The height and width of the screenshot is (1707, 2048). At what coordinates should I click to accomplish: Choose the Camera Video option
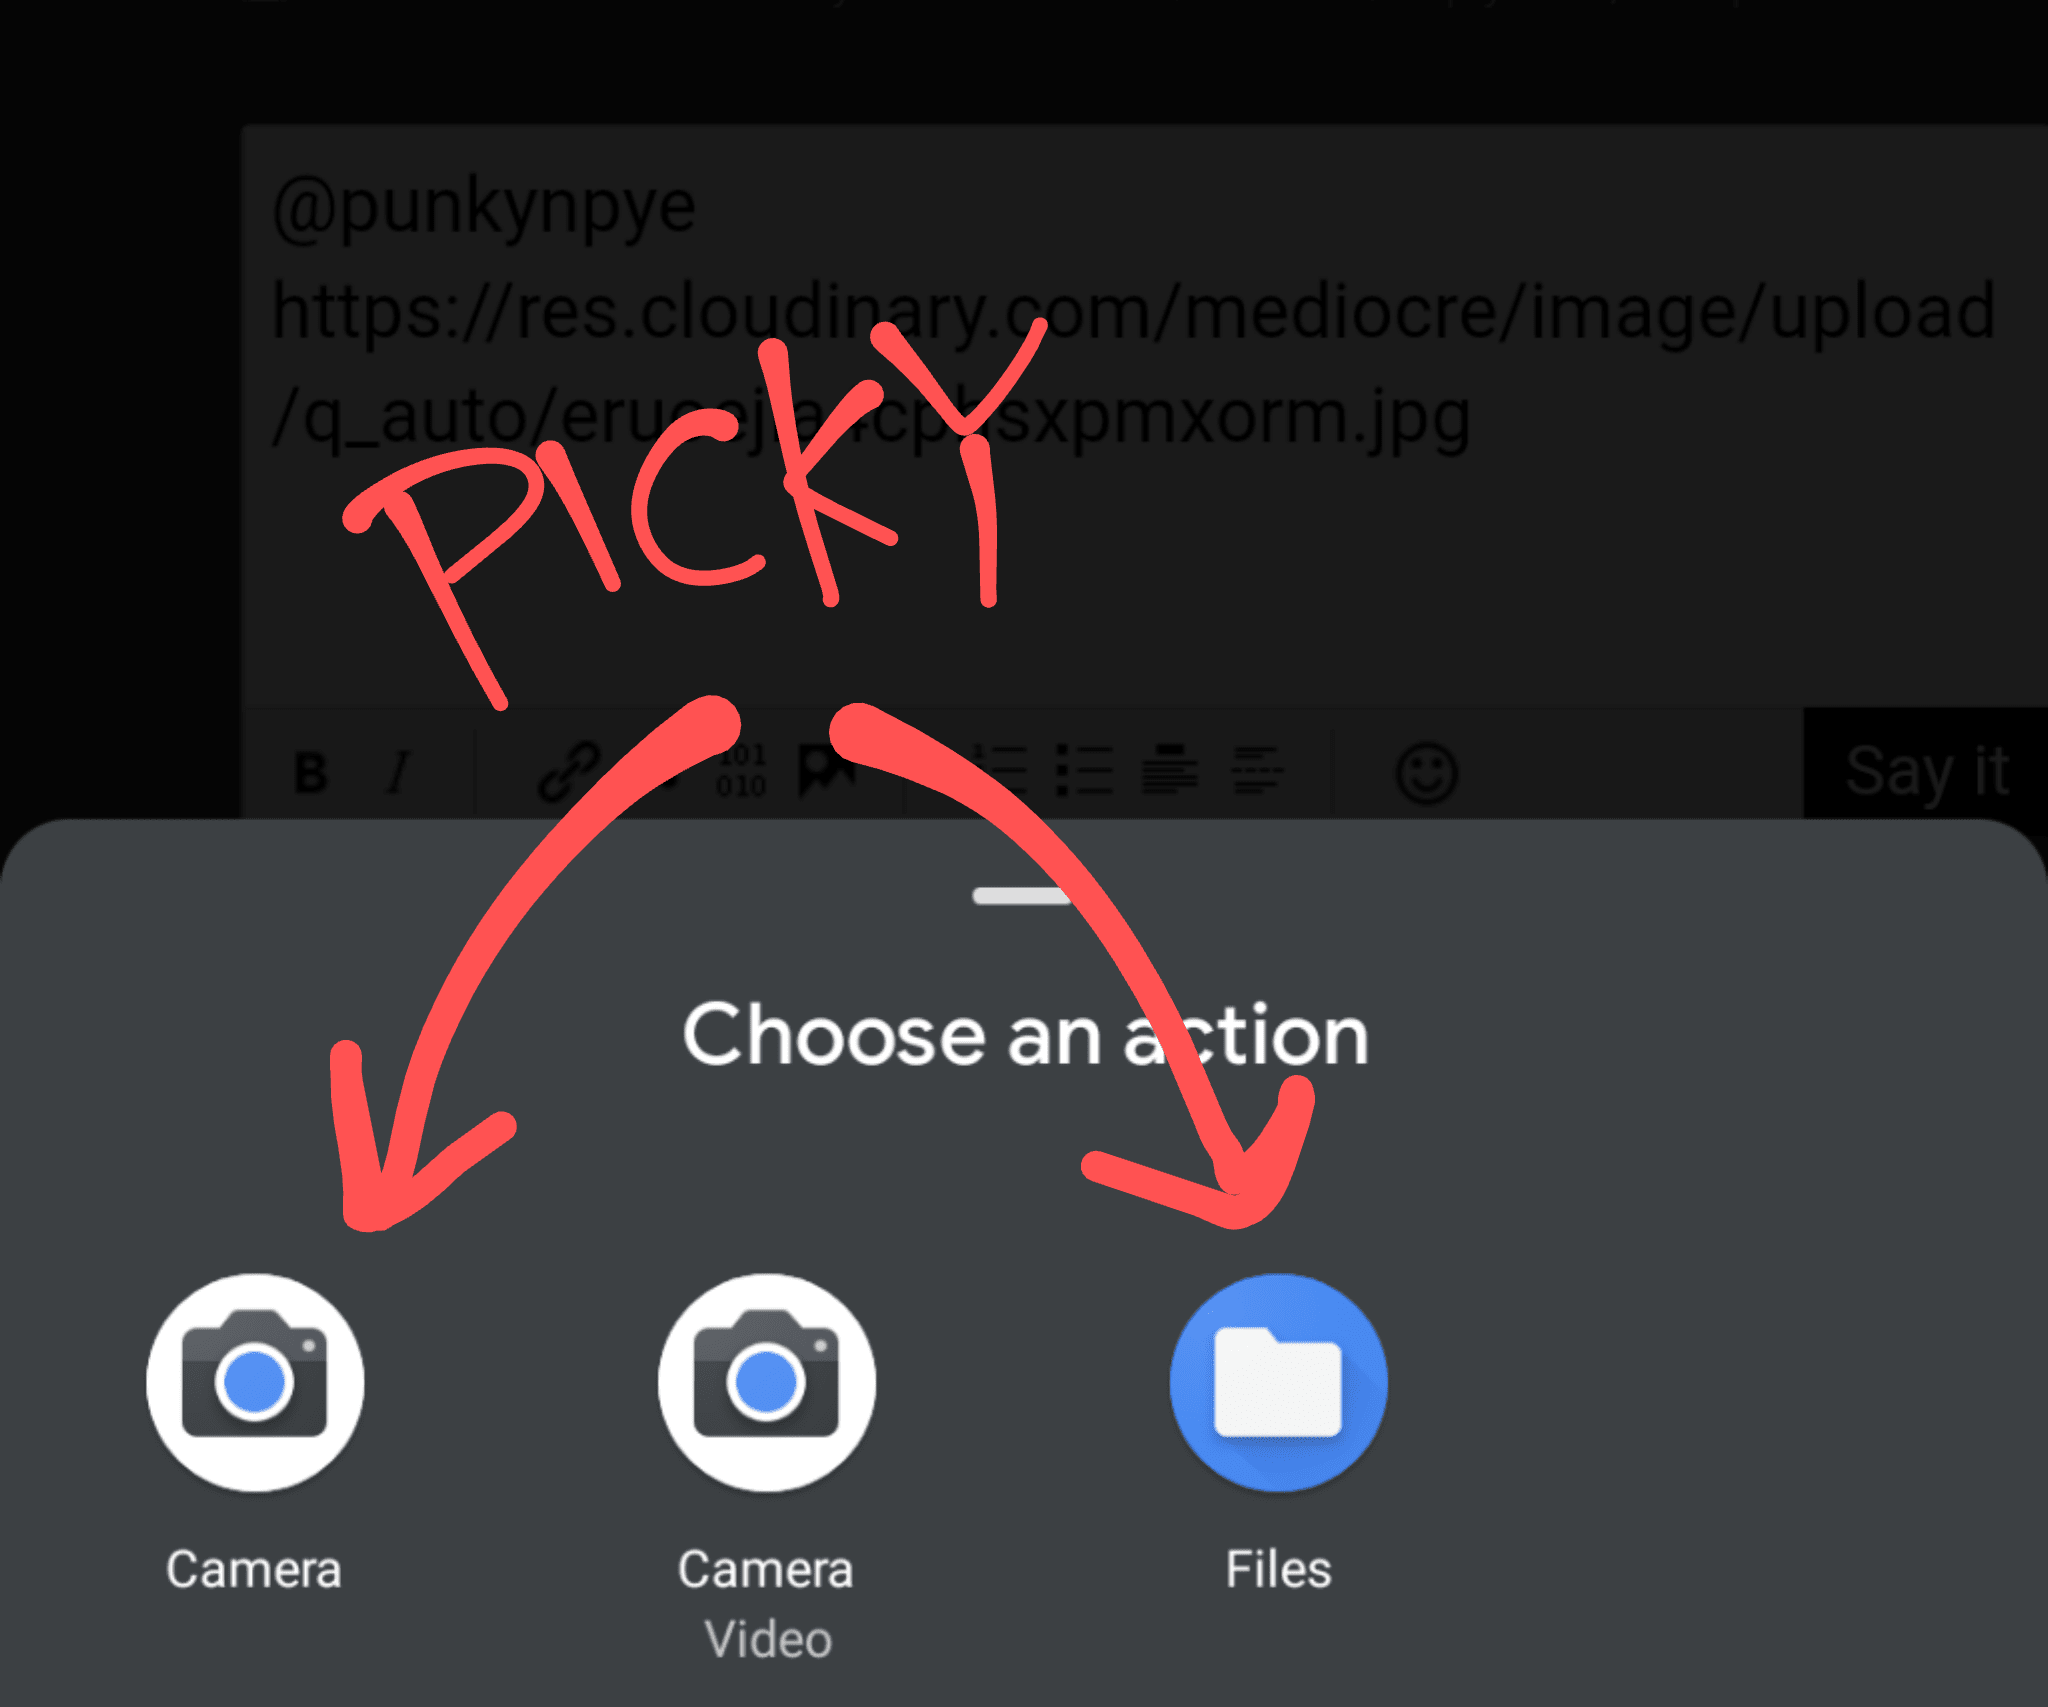[767, 1382]
